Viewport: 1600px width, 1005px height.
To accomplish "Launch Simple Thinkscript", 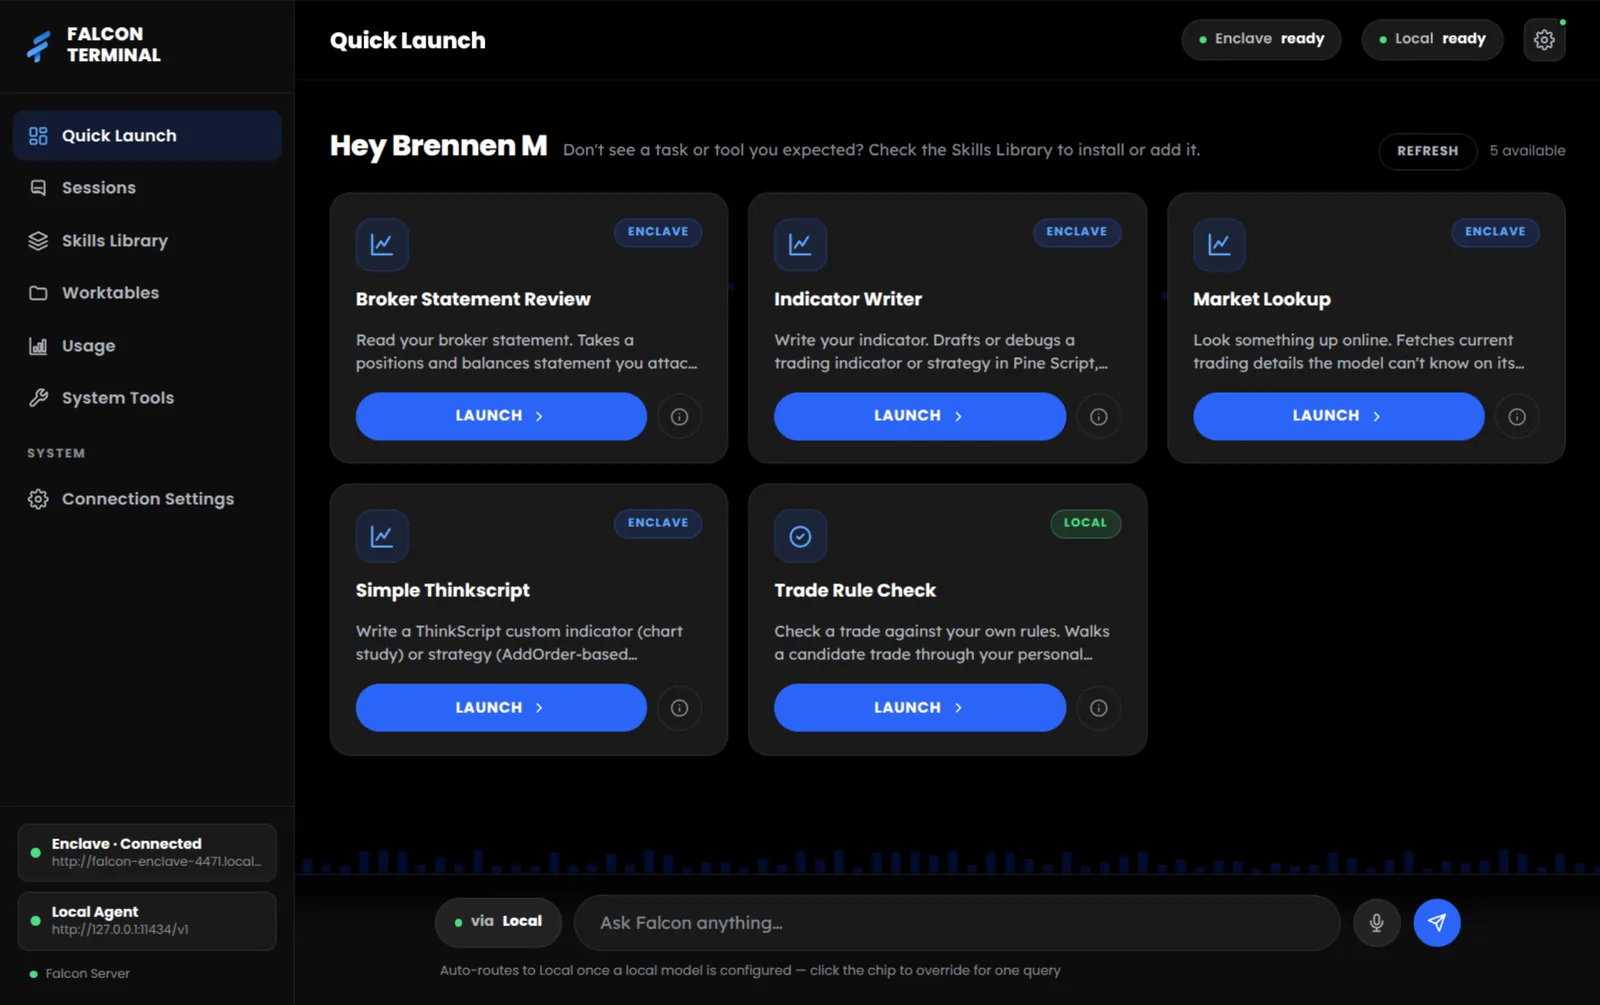I will (501, 708).
